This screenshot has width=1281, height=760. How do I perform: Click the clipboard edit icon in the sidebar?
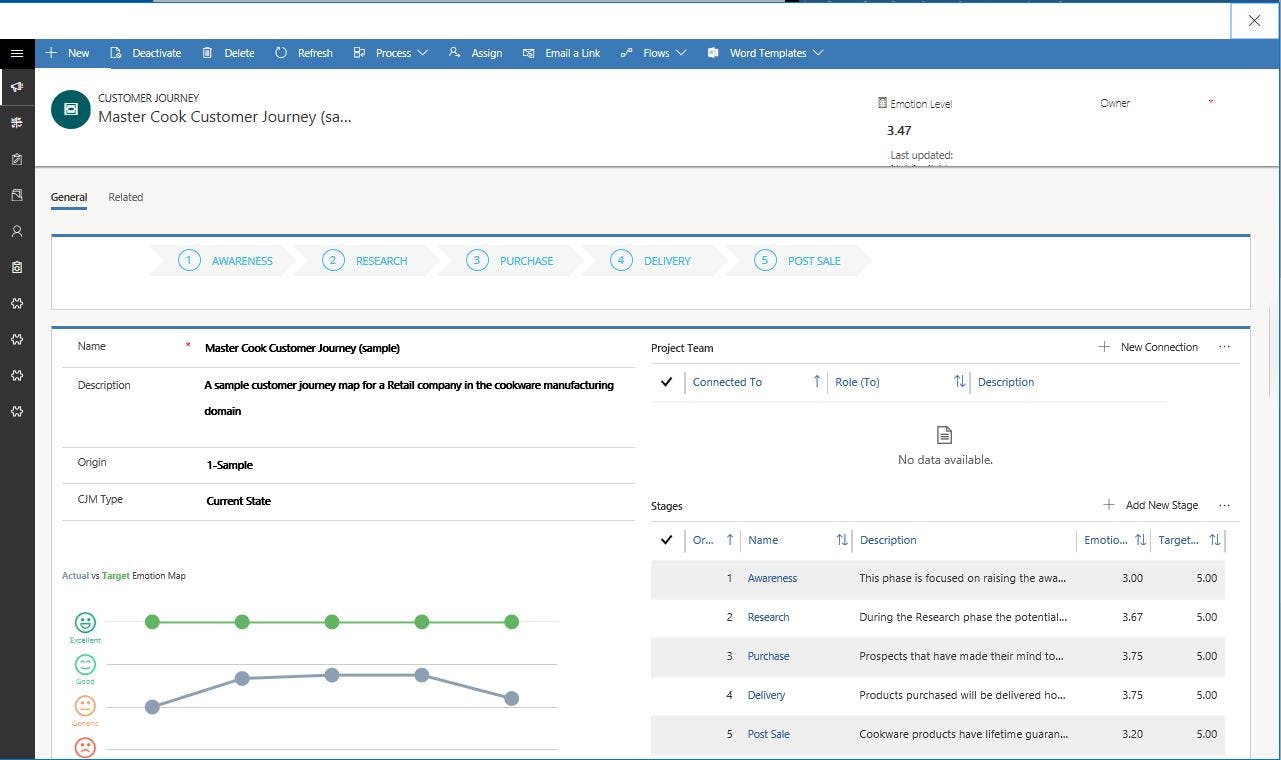[16, 158]
